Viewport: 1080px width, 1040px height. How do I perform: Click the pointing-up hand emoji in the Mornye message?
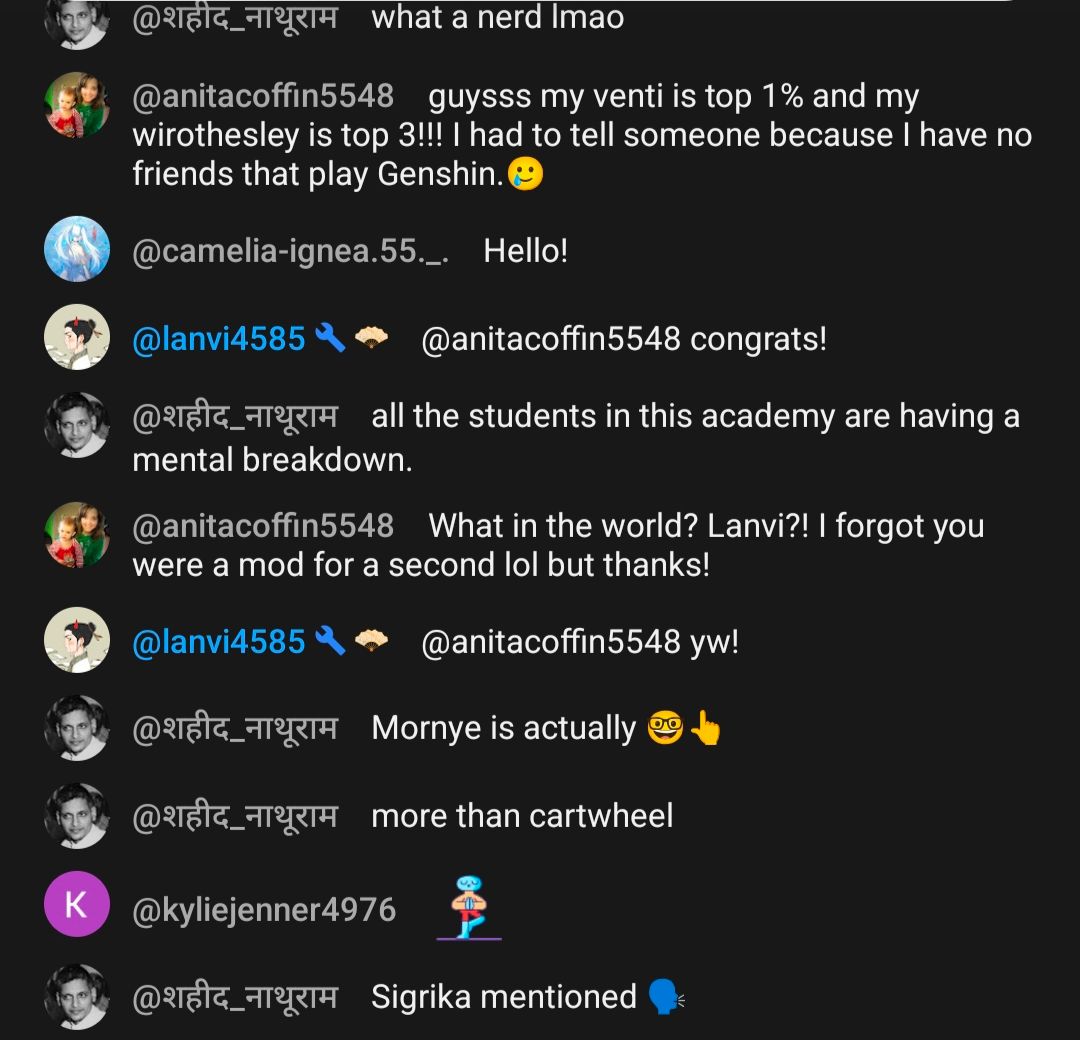[x=705, y=730]
